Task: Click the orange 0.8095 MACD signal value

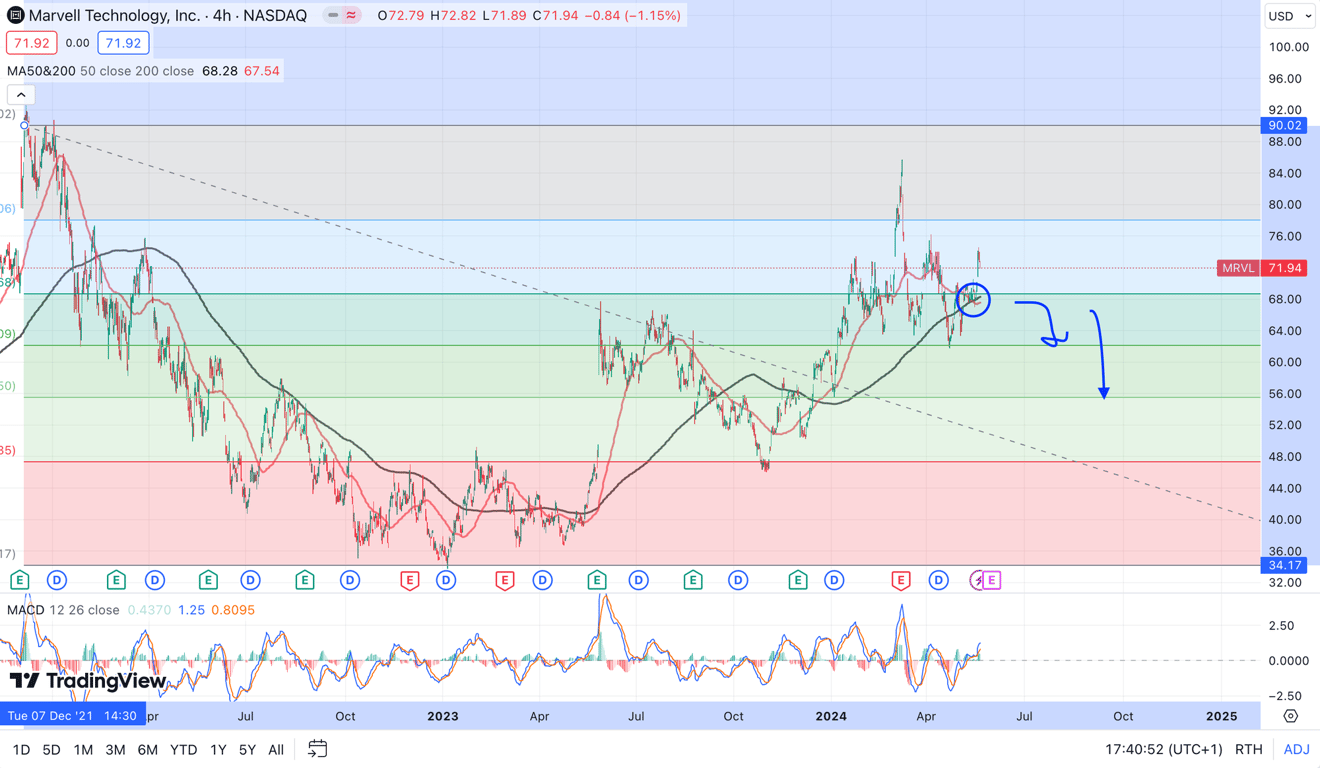Action: coord(233,610)
